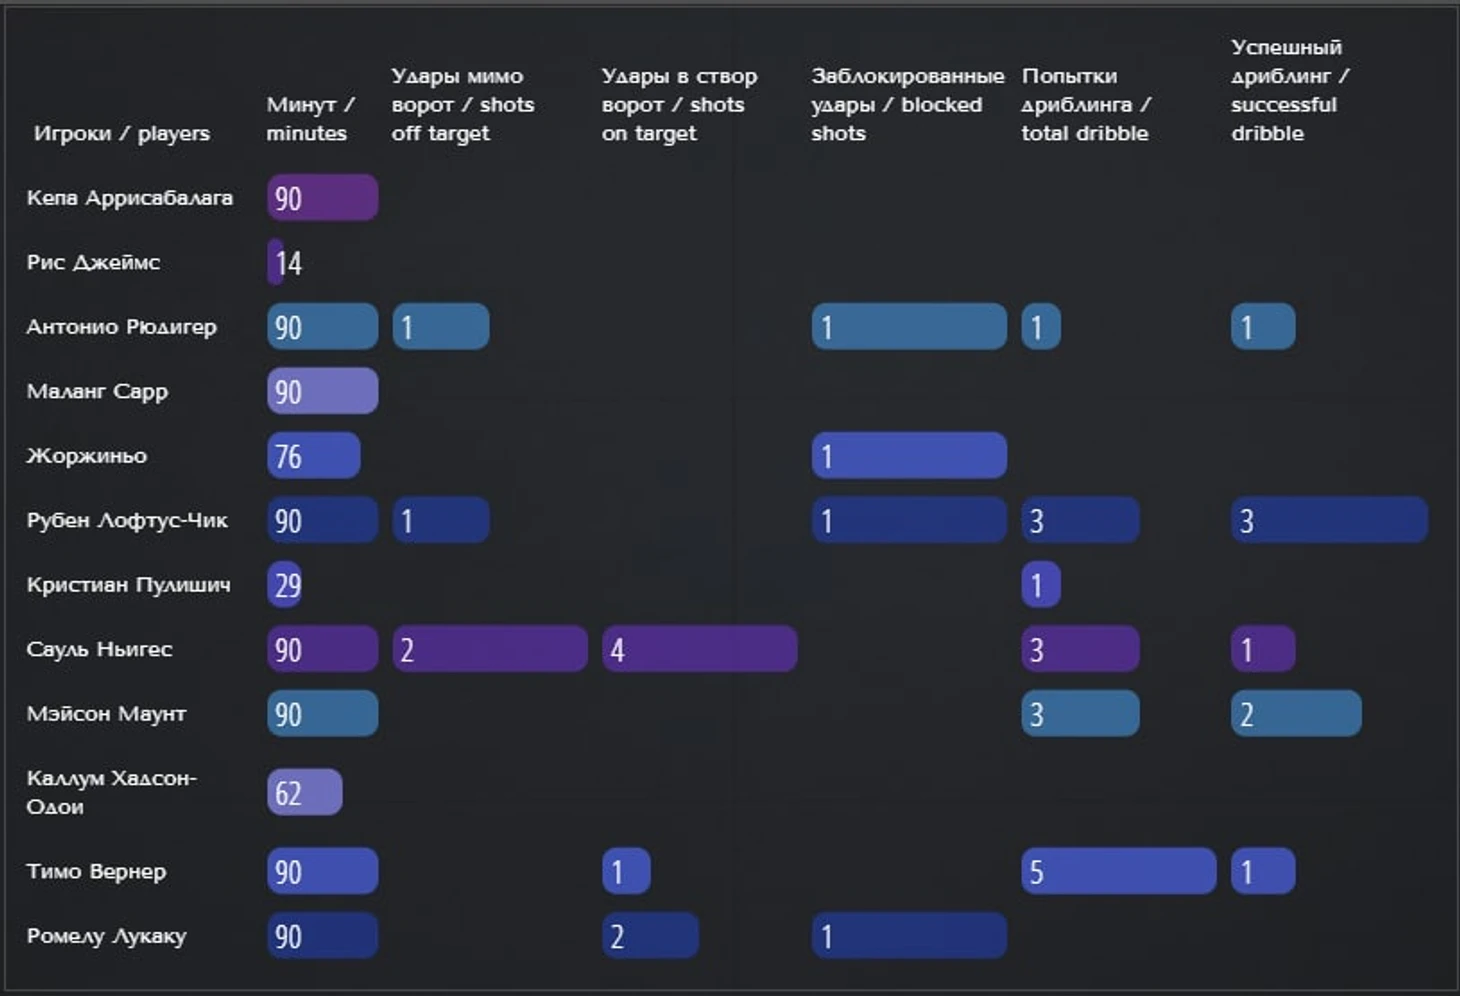Click Каллум Хадсон-Одои minutes bar 62
This screenshot has height=996, width=1460.
point(304,792)
